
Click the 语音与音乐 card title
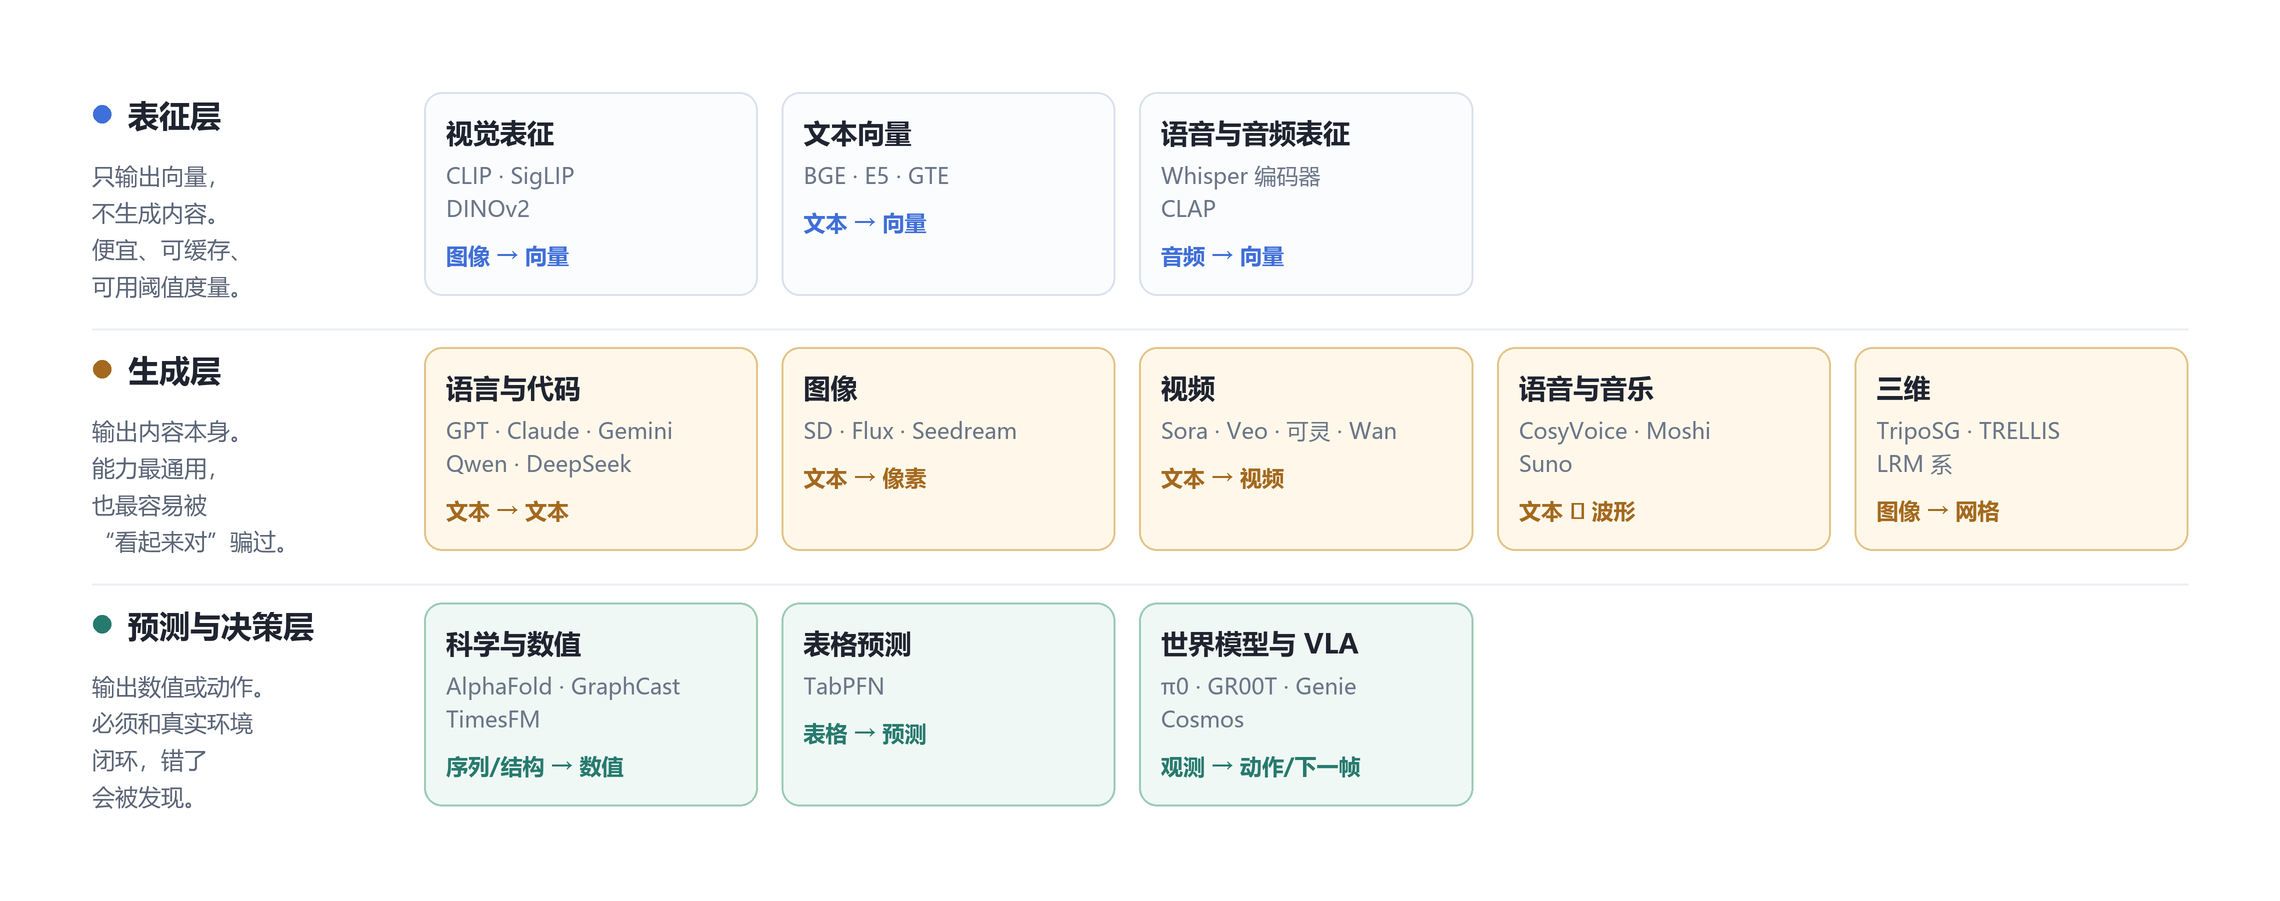(x=1586, y=389)
